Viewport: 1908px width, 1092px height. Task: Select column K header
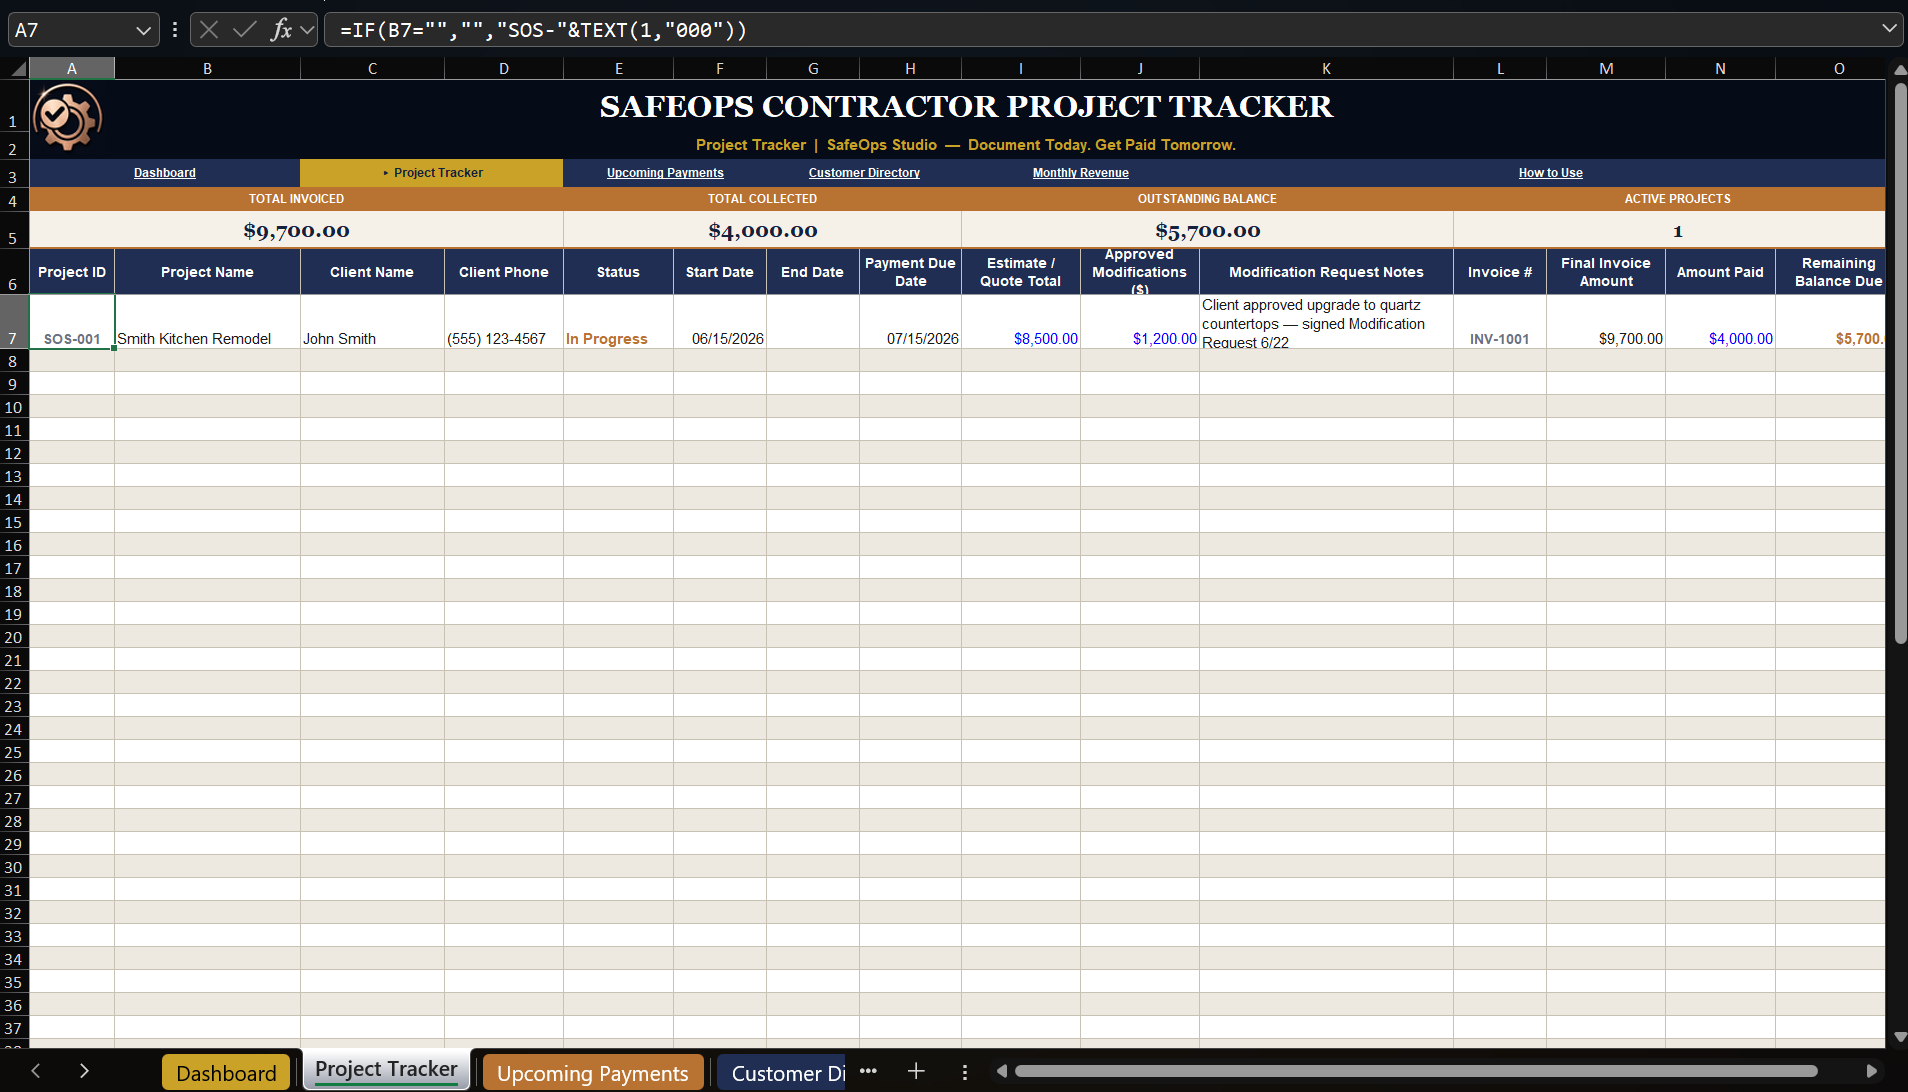pos(1326,68)
